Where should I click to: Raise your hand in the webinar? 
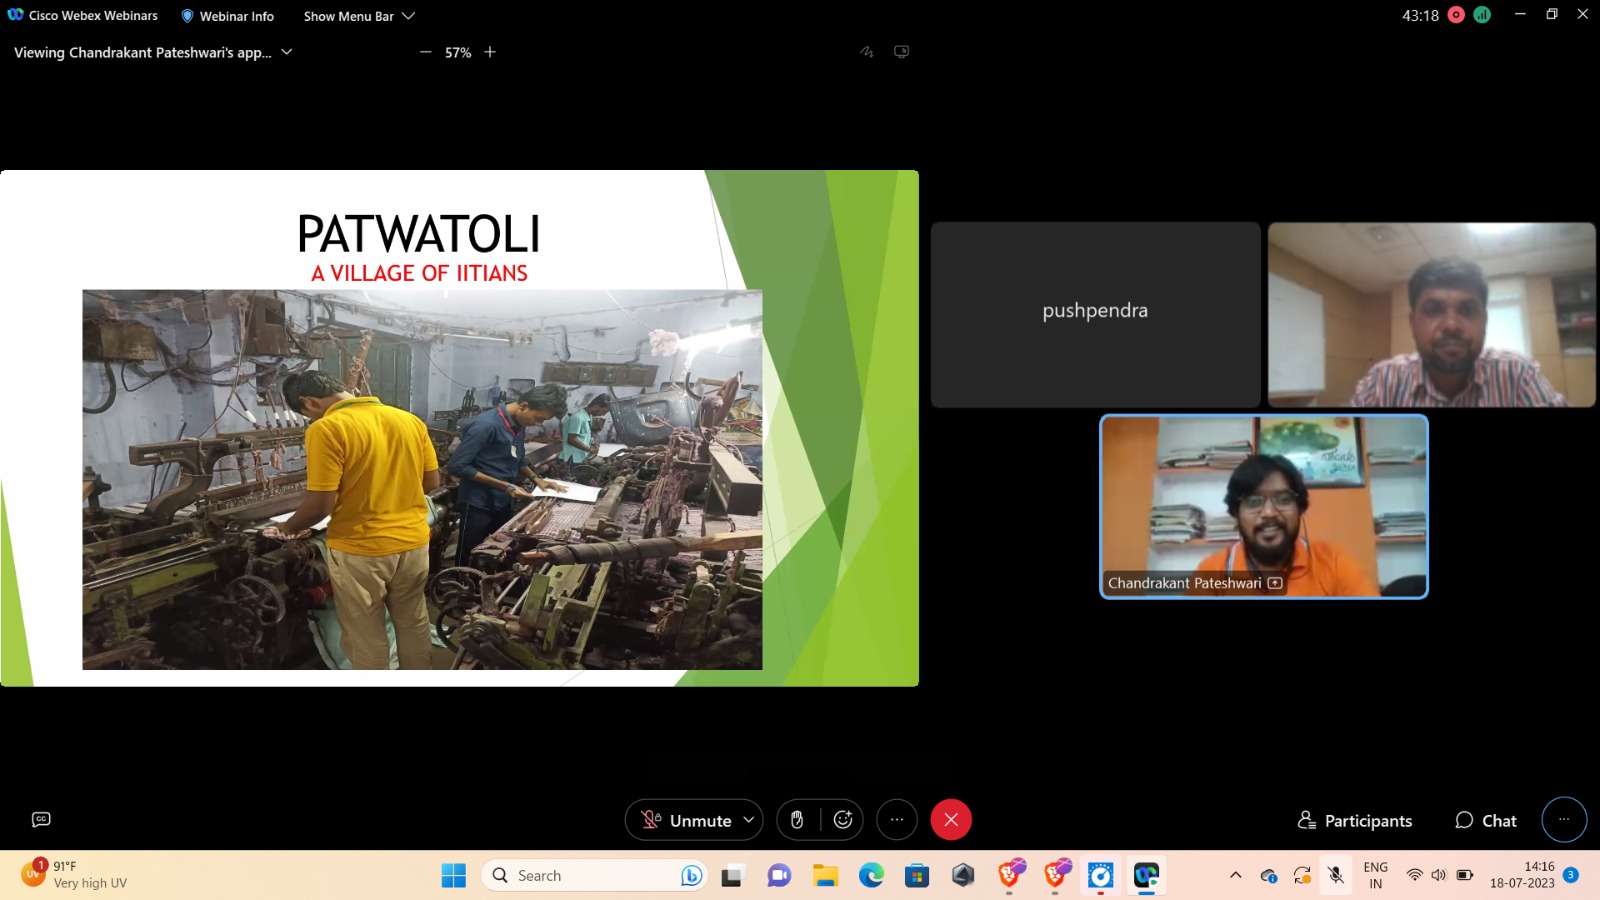pos(797,820)
